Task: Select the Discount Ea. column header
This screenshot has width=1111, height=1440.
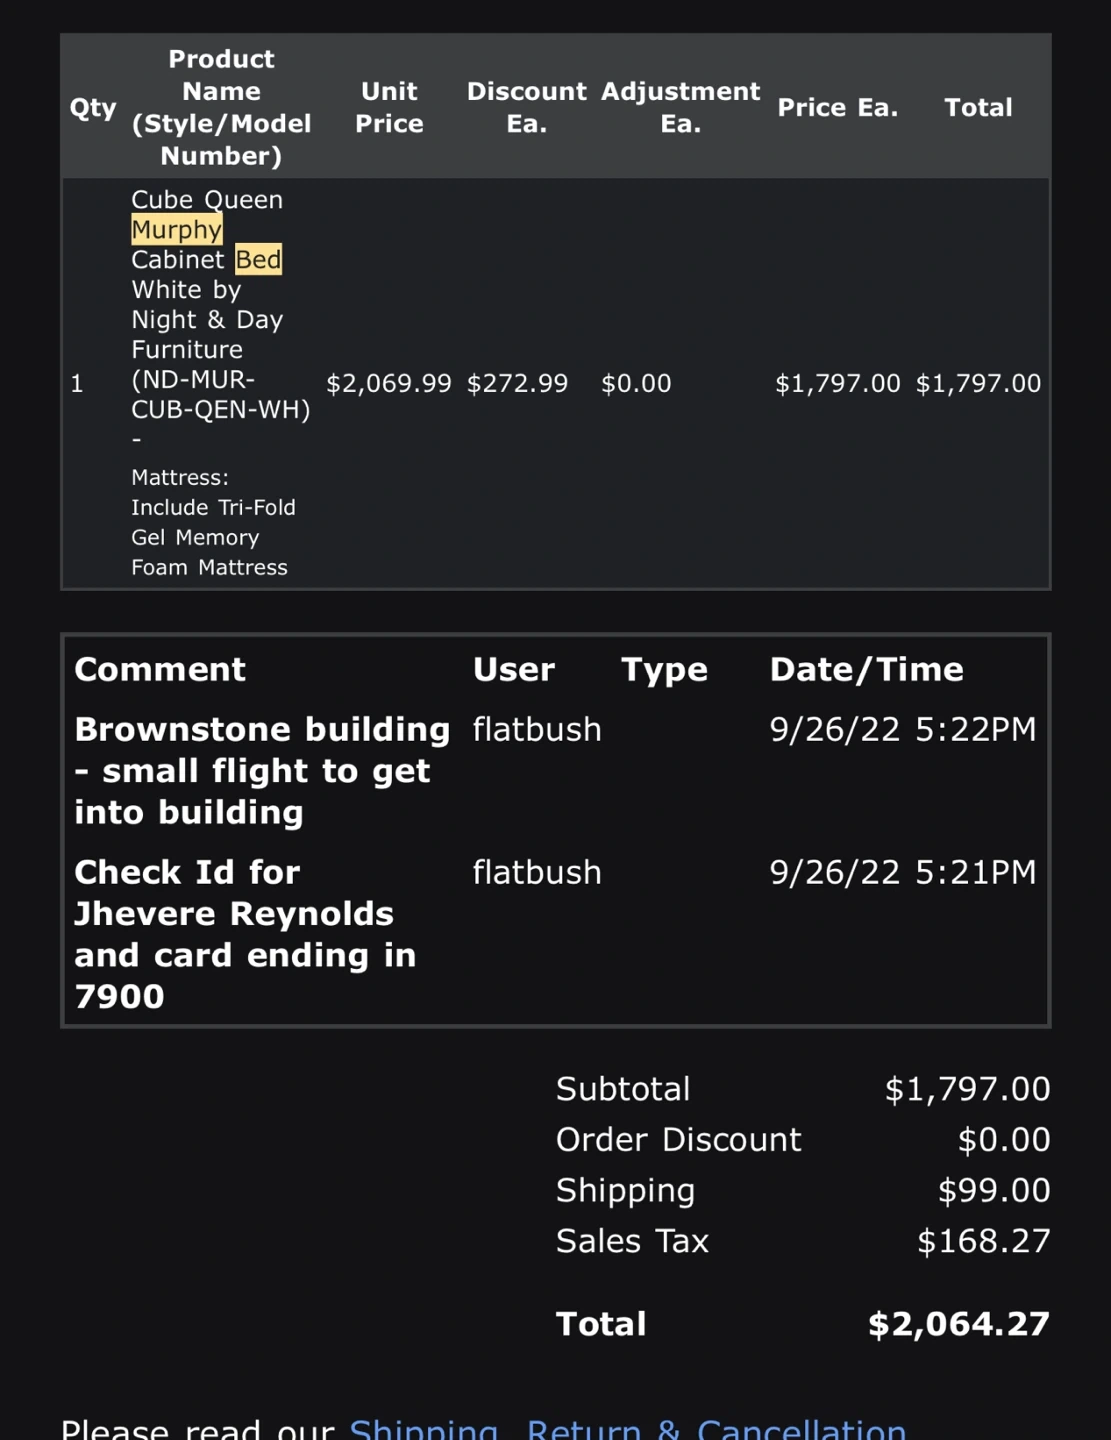Action: [526, 107]
